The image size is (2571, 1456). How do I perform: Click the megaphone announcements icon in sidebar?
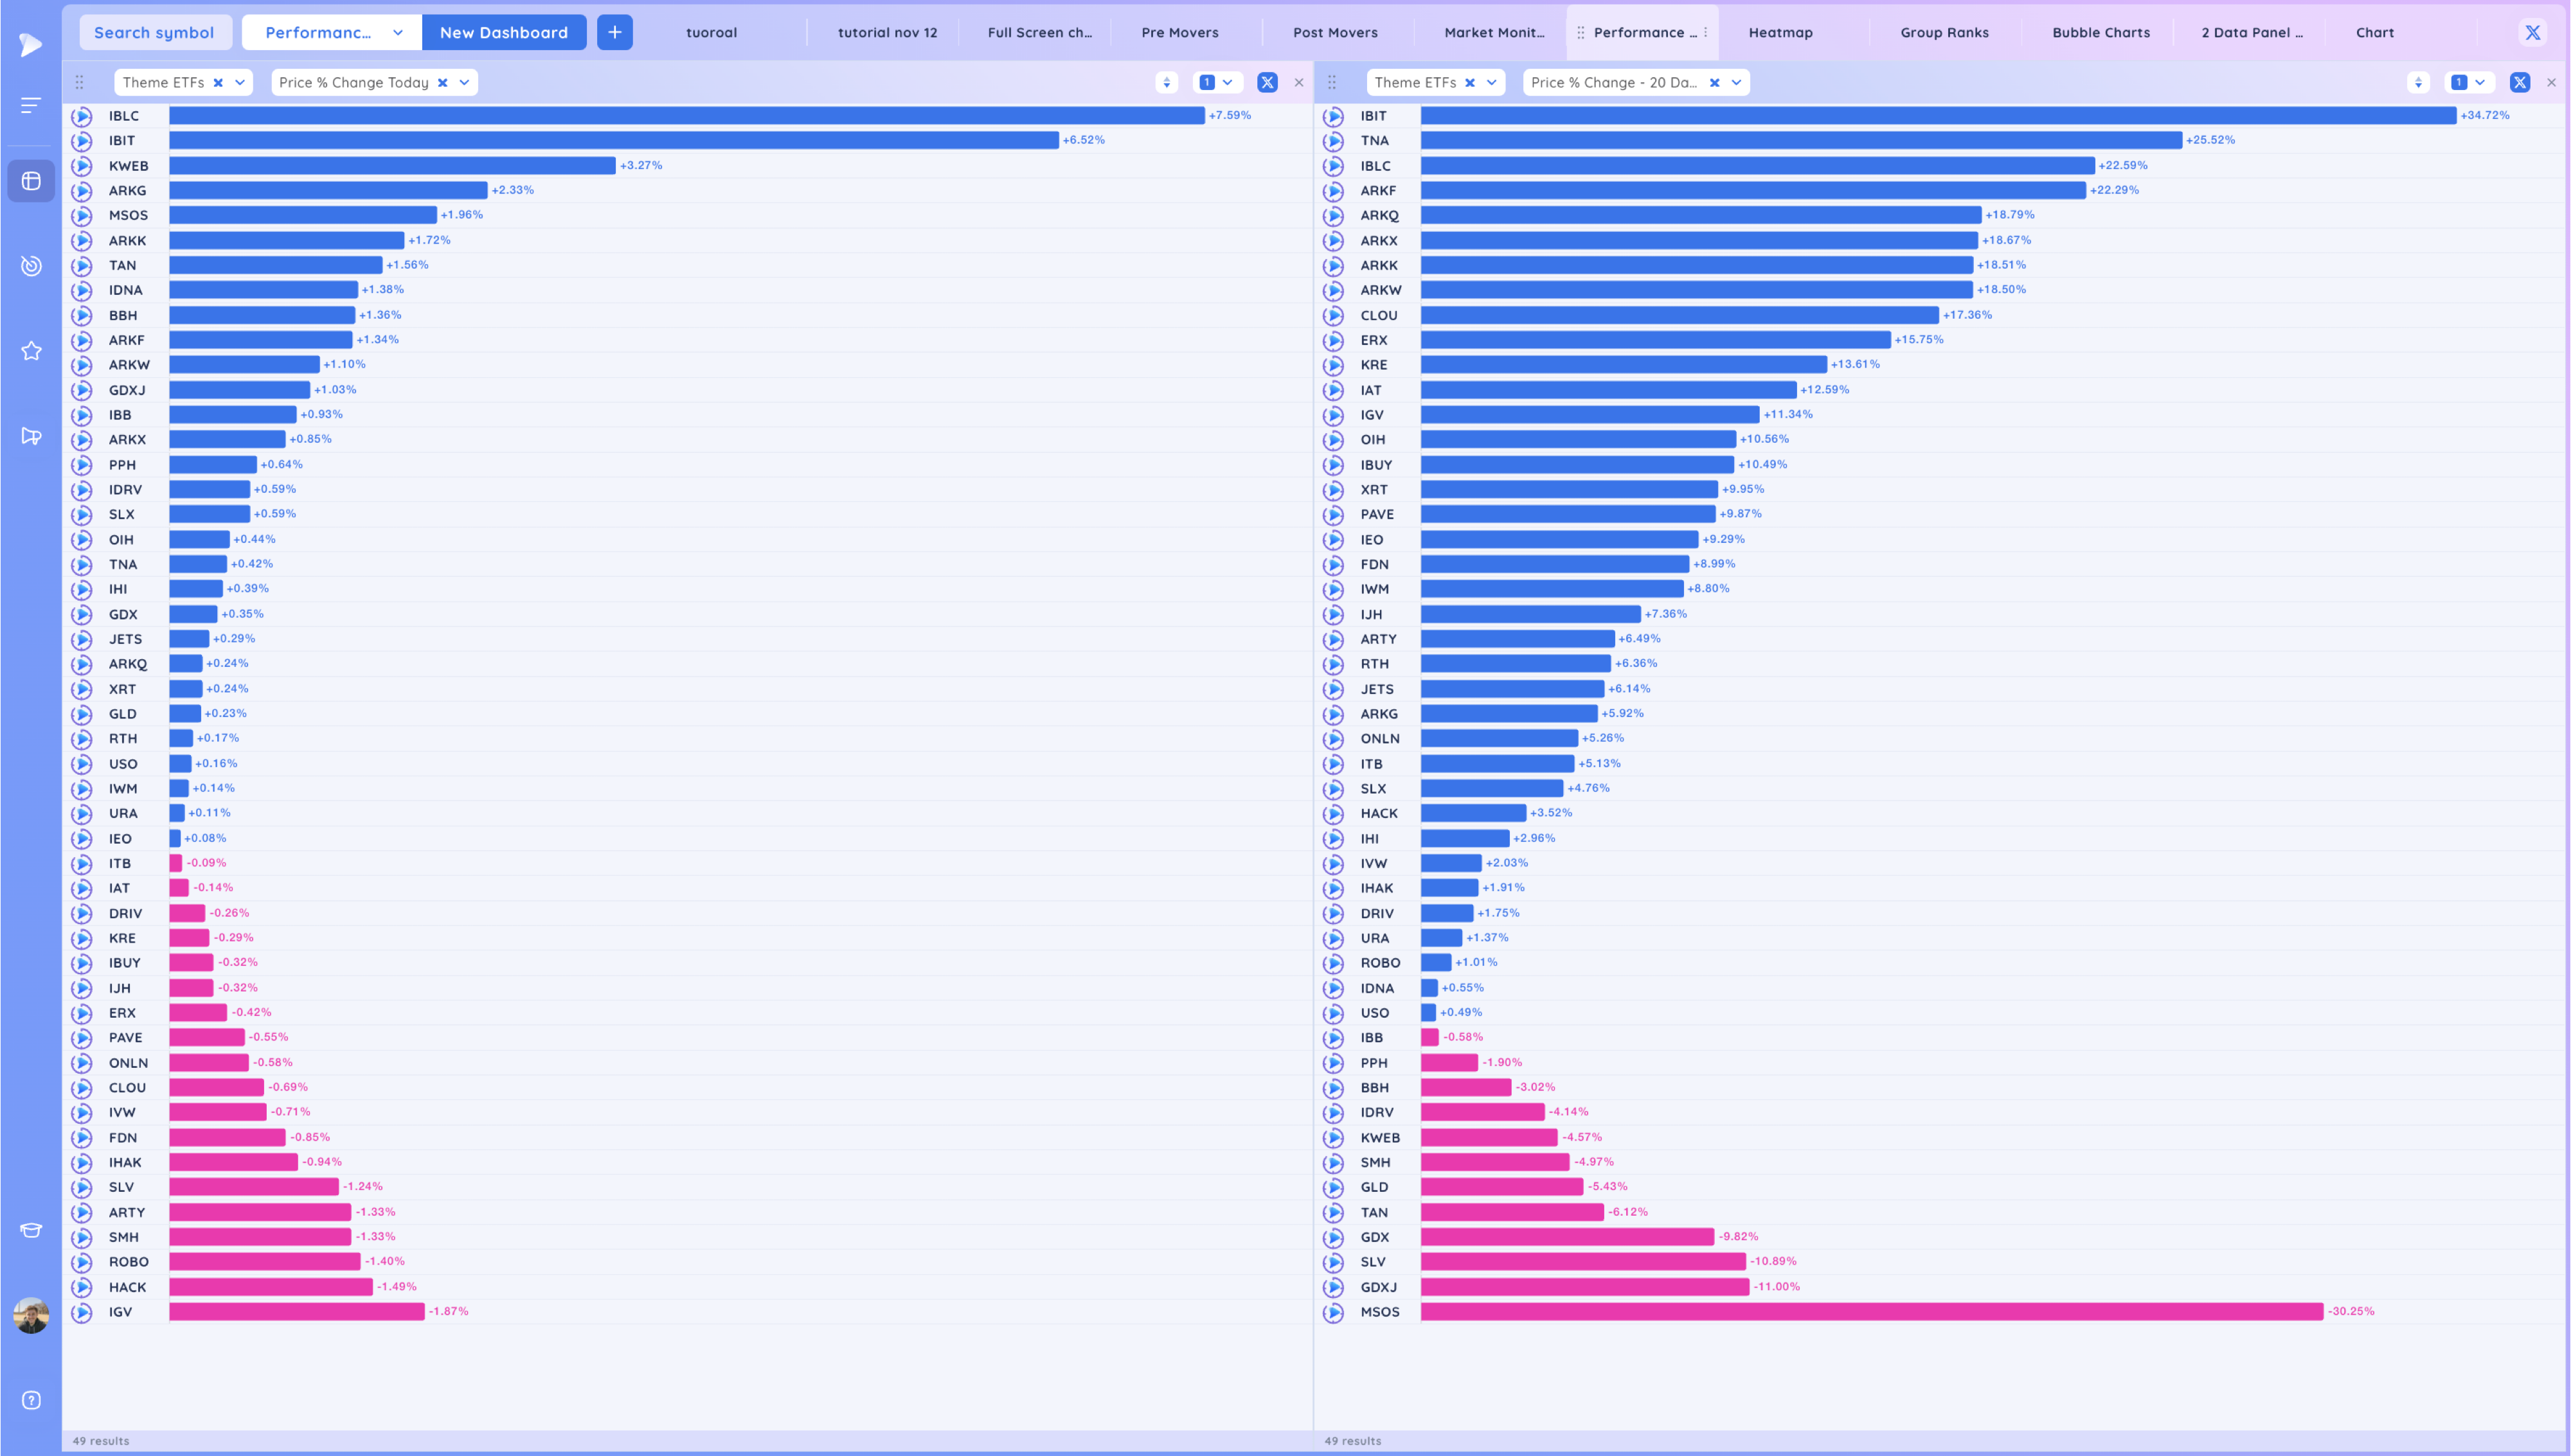coord(31,436)
